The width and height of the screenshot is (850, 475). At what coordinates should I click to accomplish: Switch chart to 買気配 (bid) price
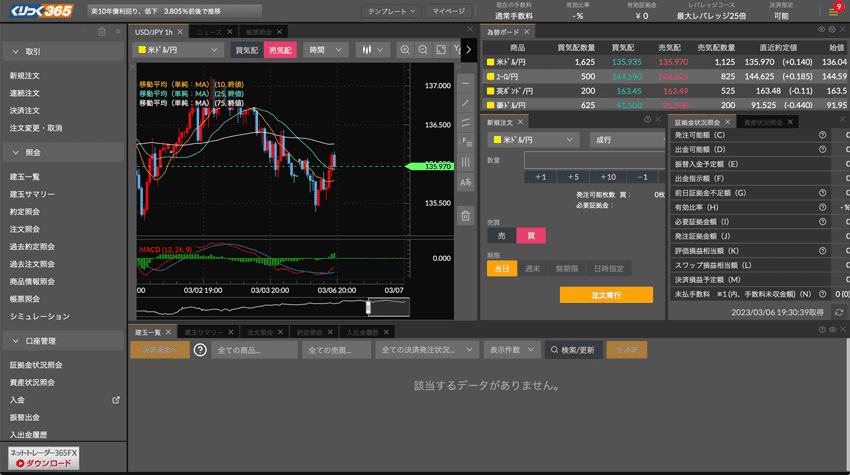(x=246, y=49)
